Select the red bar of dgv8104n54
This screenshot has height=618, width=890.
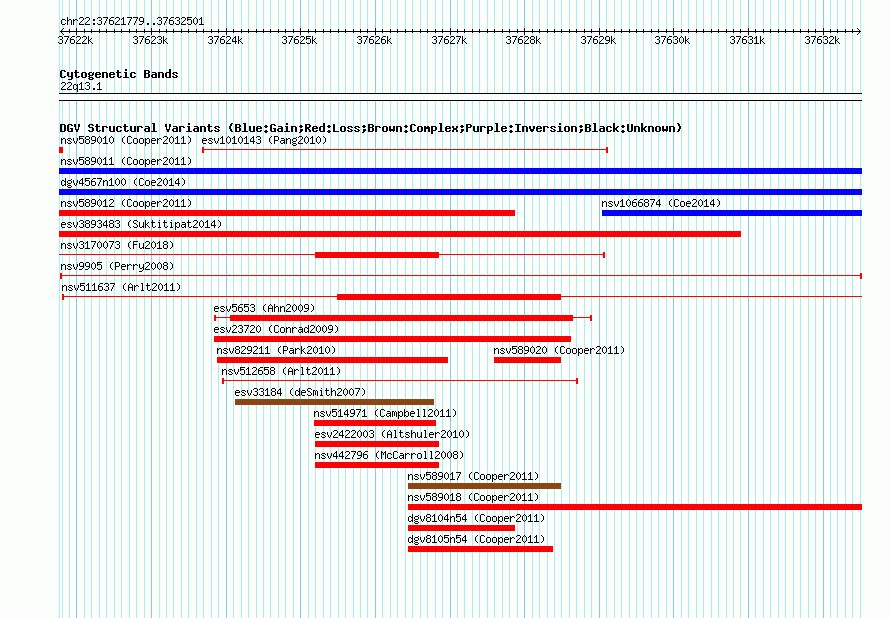(461, 528)
